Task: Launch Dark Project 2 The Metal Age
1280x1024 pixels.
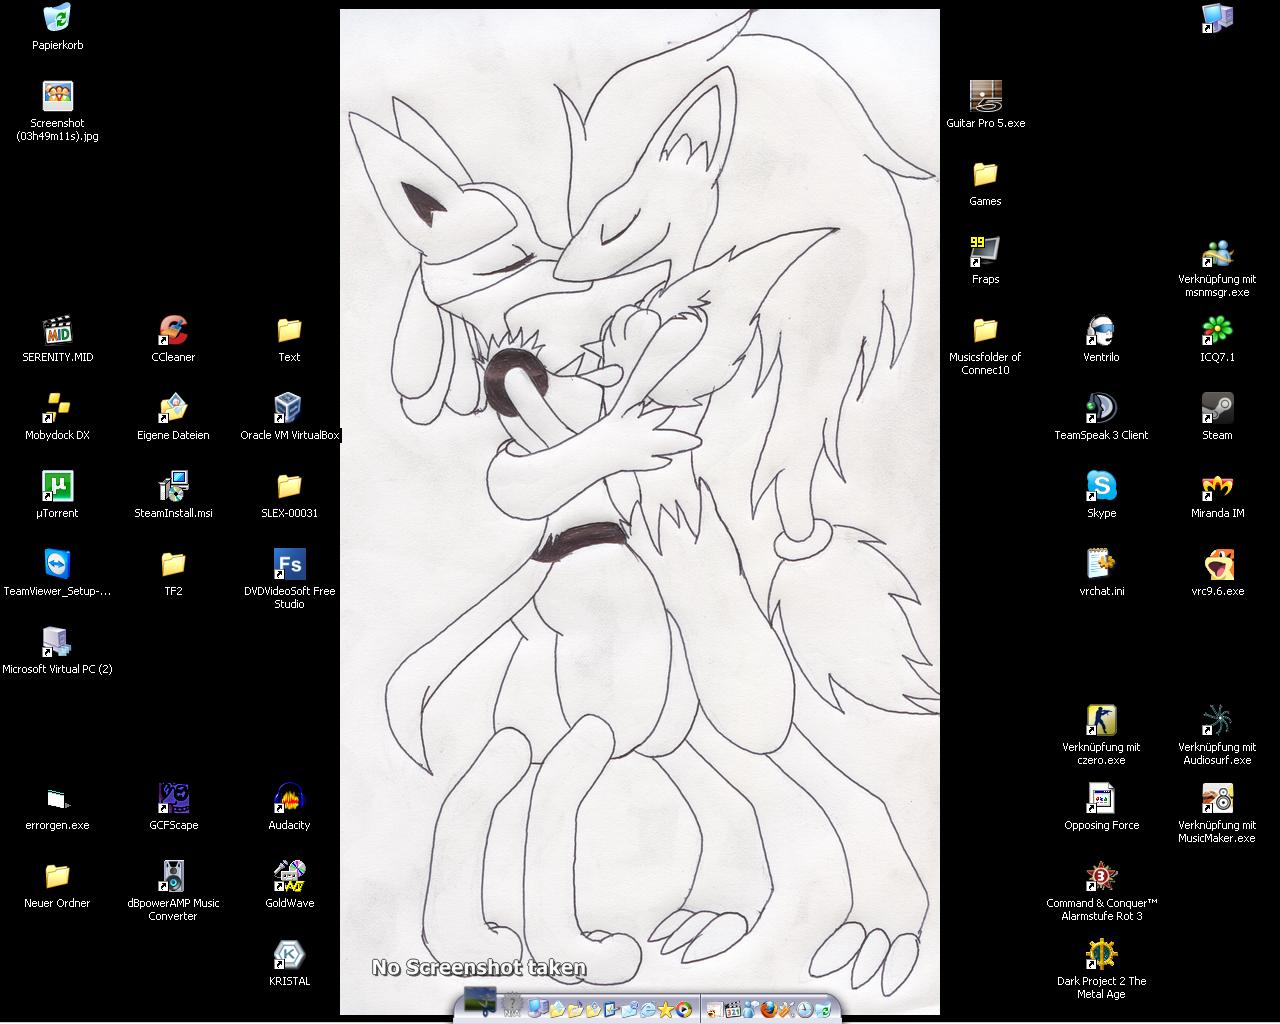Action: point(1101,954)
